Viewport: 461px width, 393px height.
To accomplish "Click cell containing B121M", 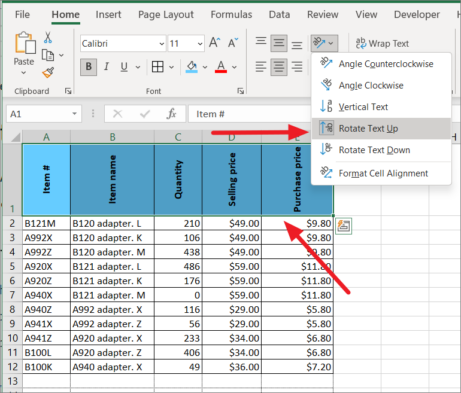I will tap(46, 223).
